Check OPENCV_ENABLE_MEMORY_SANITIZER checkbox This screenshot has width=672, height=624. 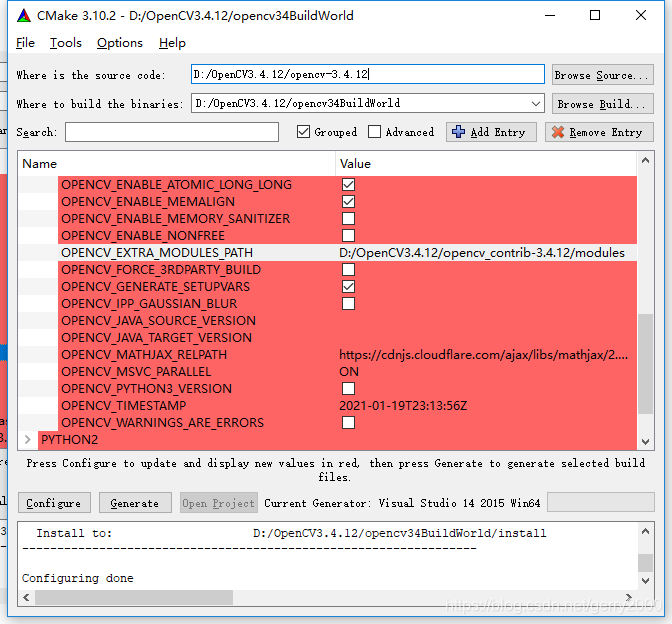348,219
